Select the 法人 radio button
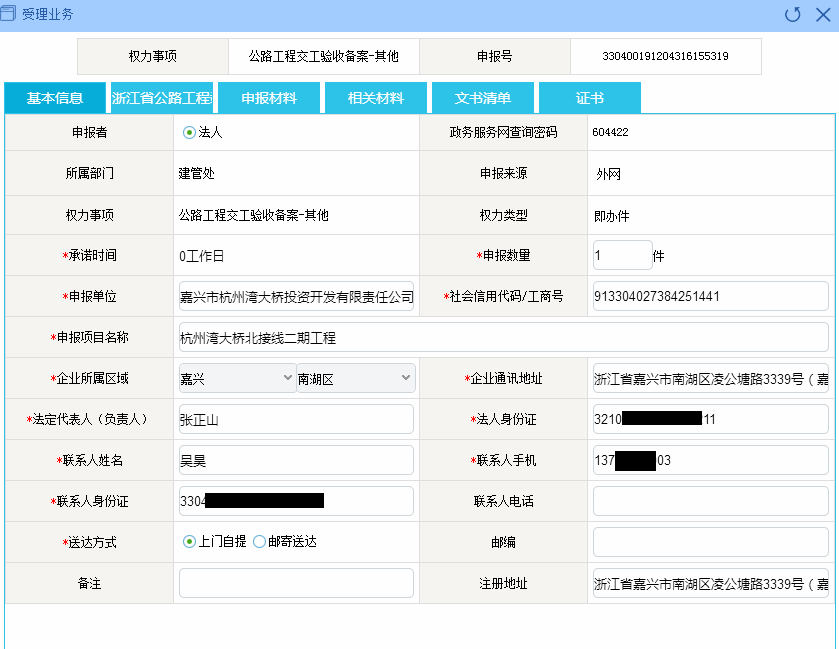Screen dimensions: 839x649 click(189, 132)
